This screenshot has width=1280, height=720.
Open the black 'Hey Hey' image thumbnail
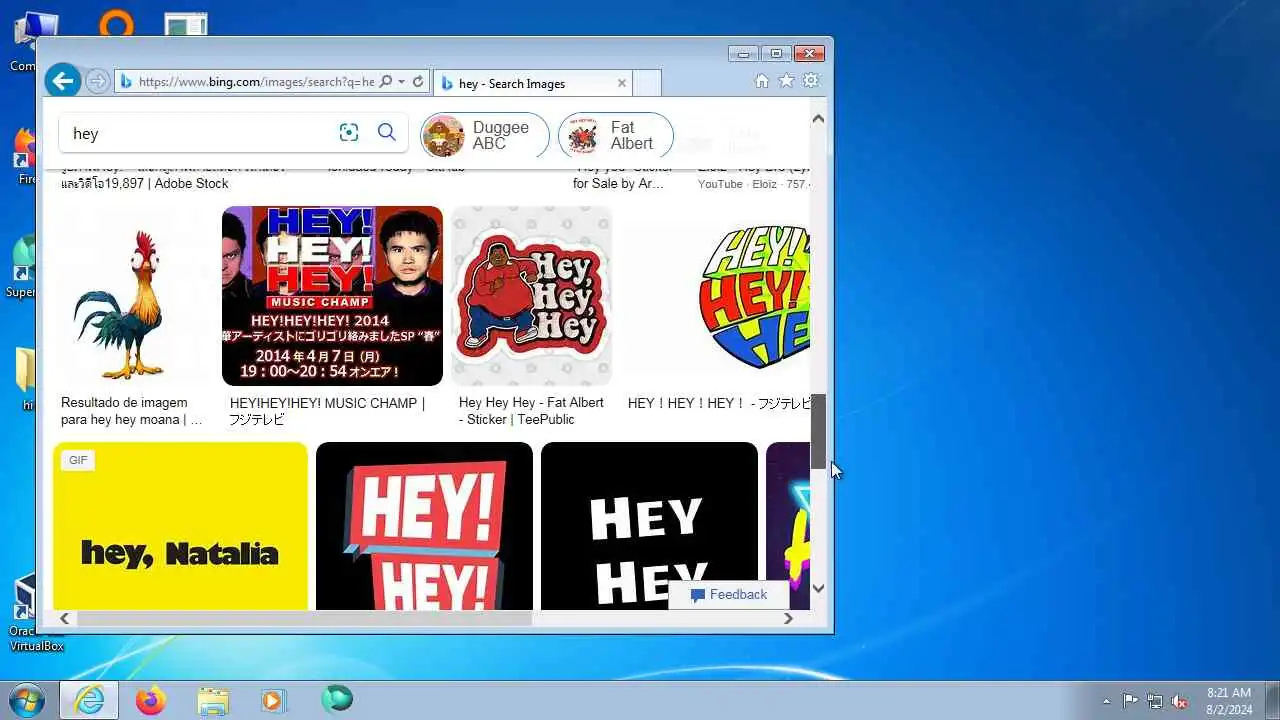pos(649,526)
